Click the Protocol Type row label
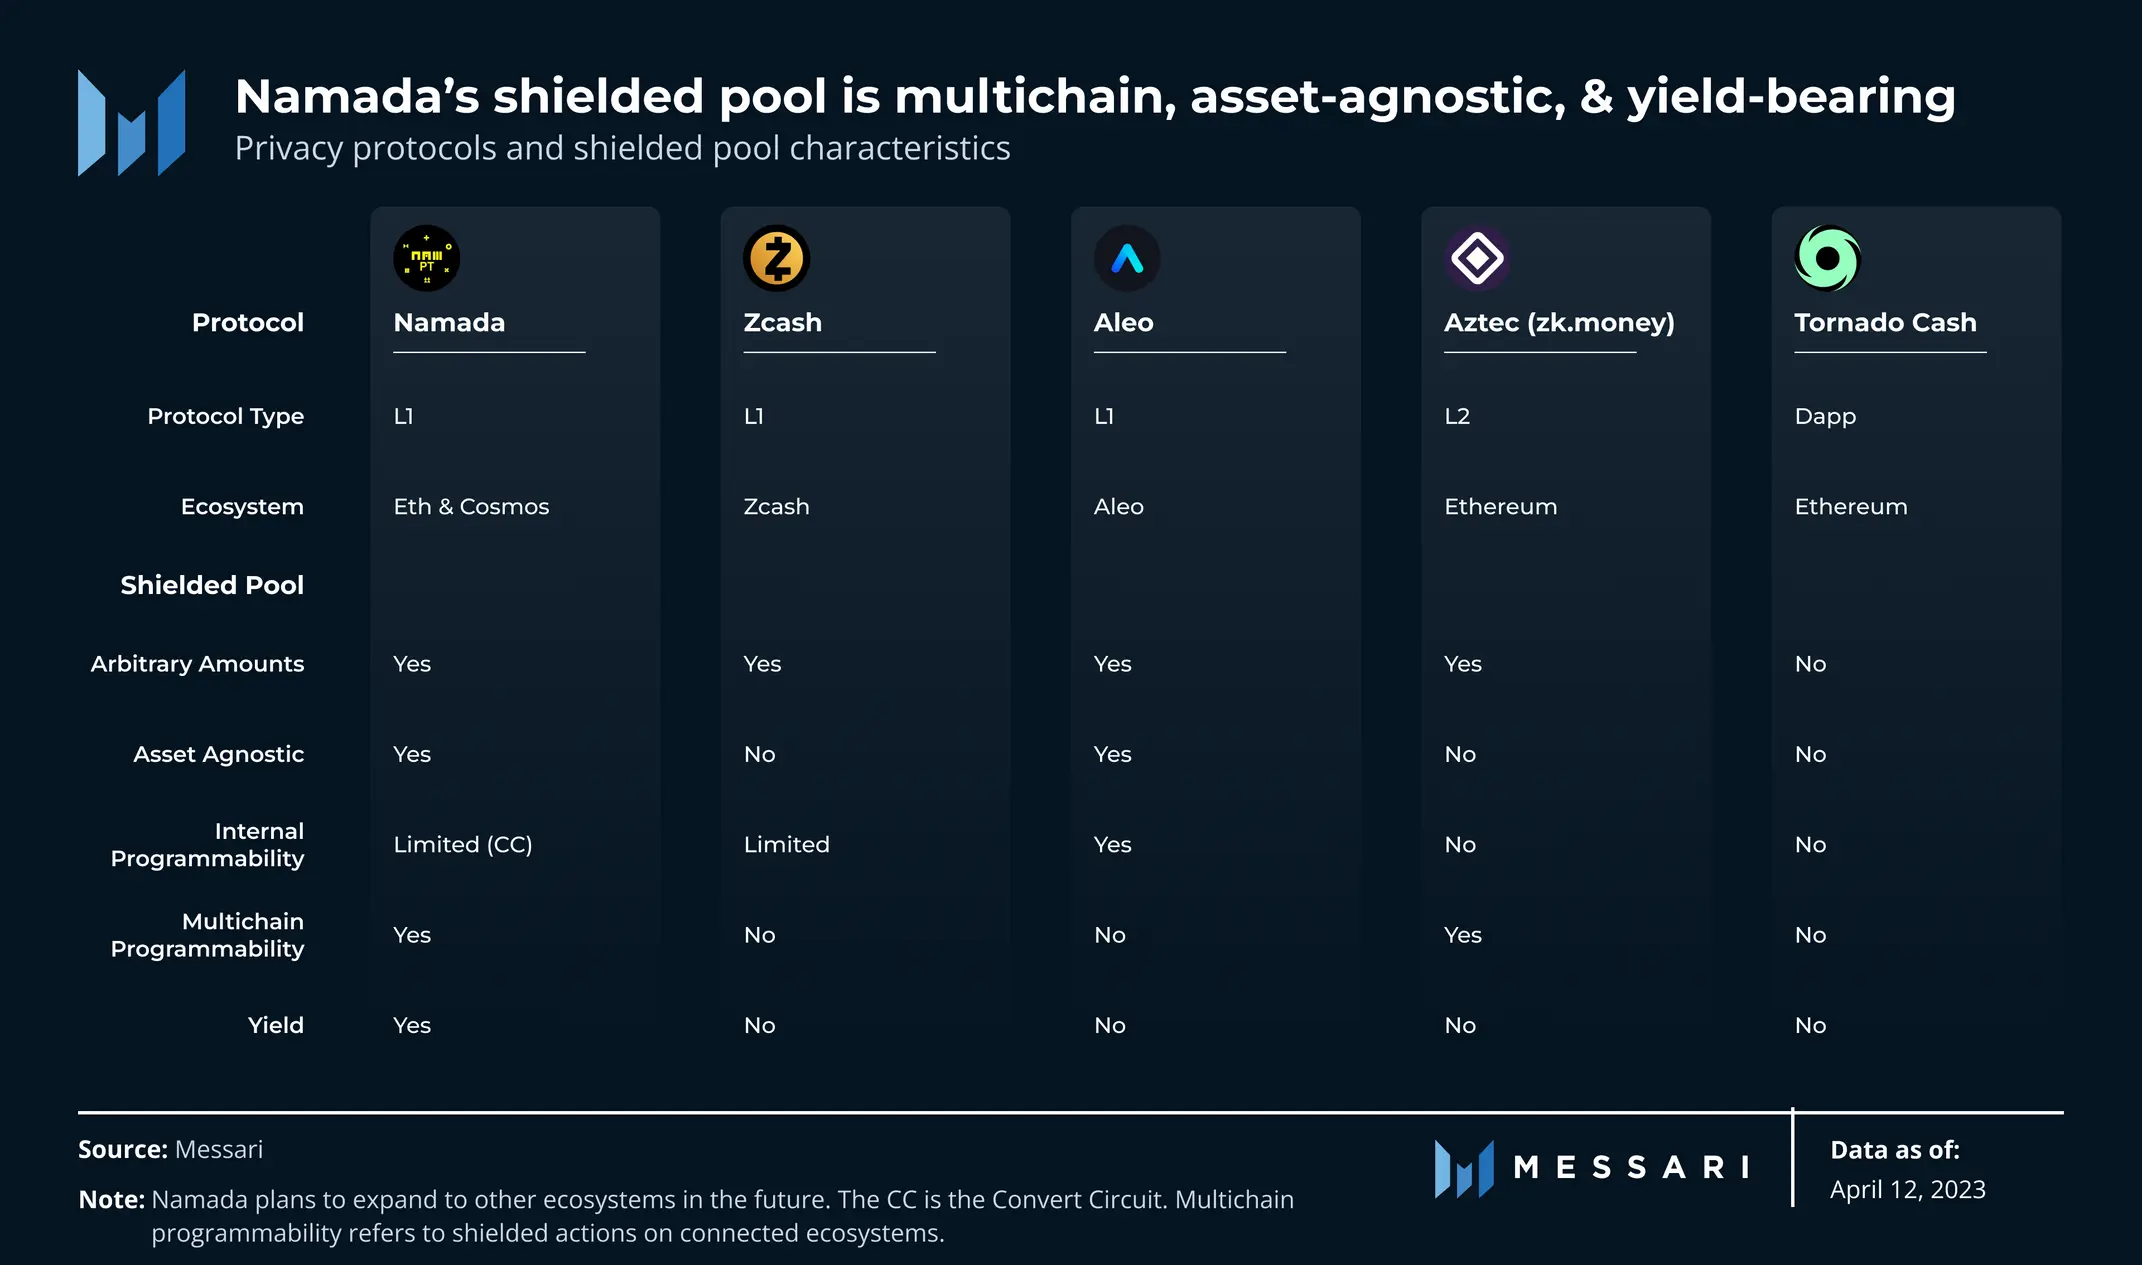The height and width of the screenshot is (1265, 2142). coord(225,416)
